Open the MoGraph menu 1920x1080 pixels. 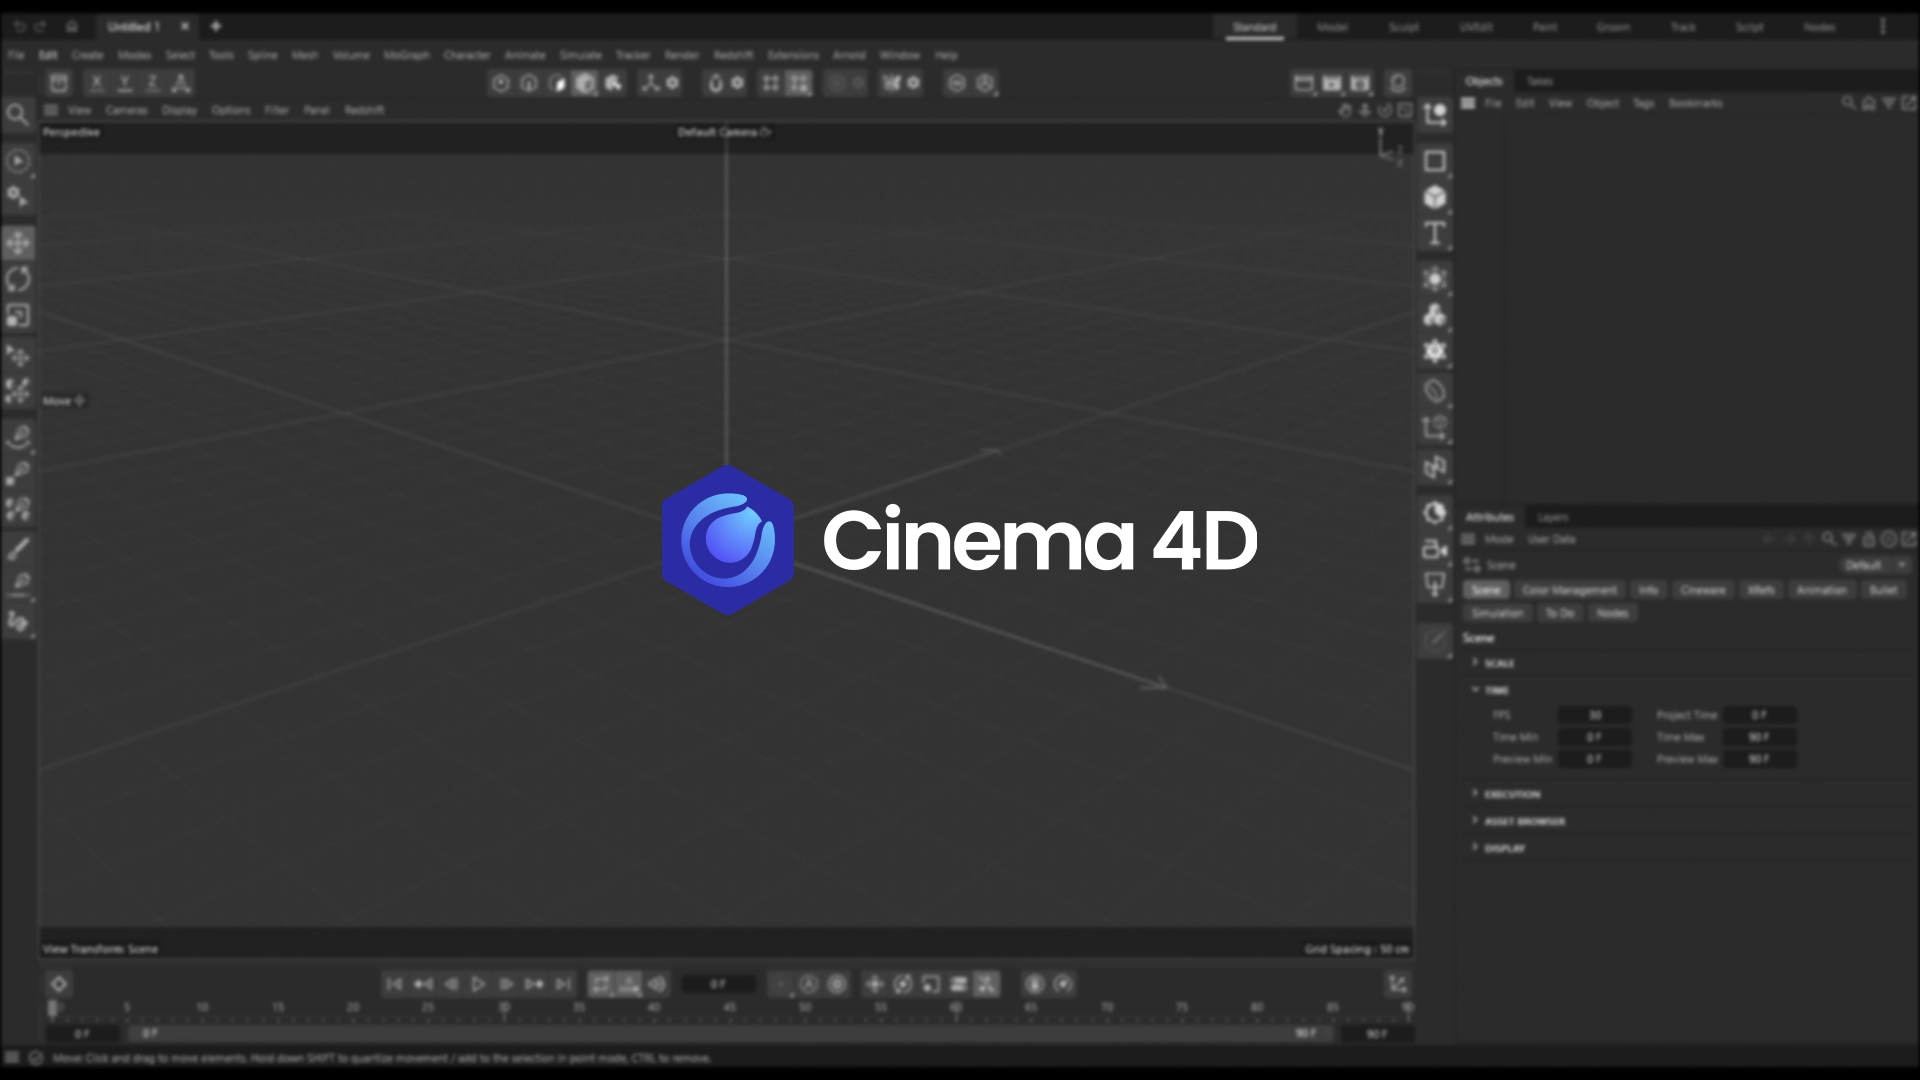[x=406, y=56]
